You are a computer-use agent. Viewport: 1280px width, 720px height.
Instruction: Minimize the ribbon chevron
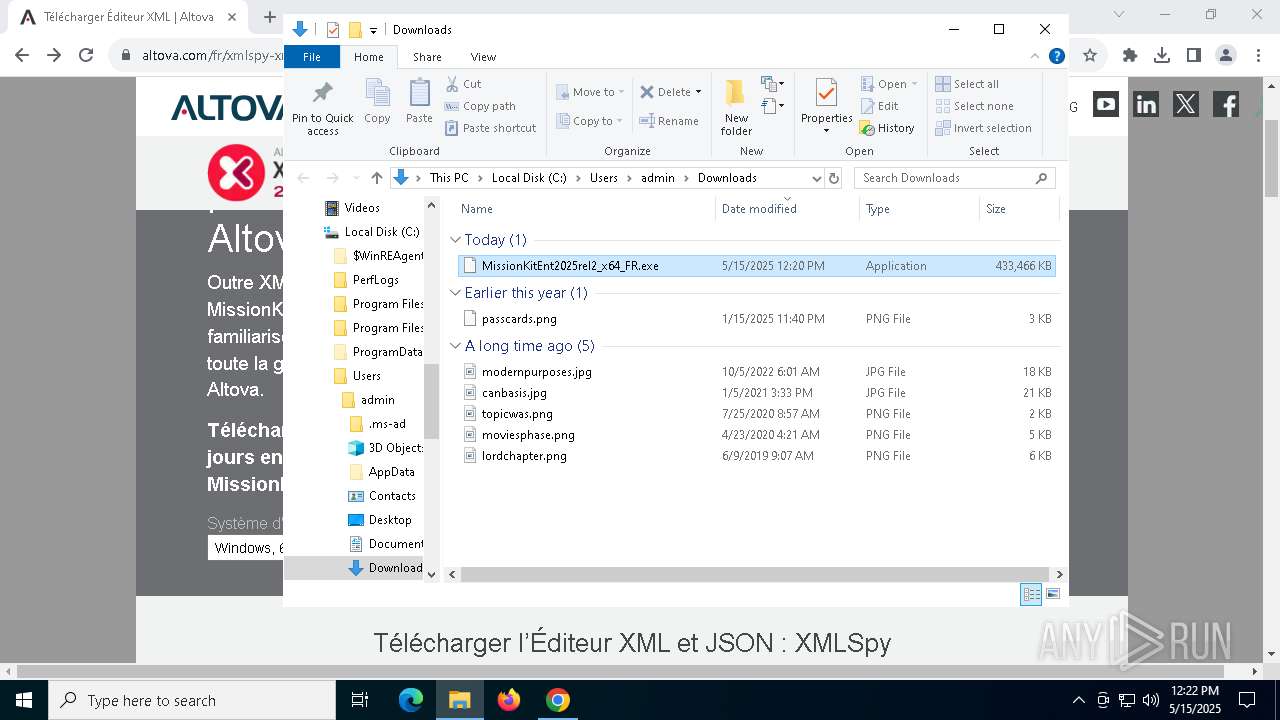[x=1035, y=56]
